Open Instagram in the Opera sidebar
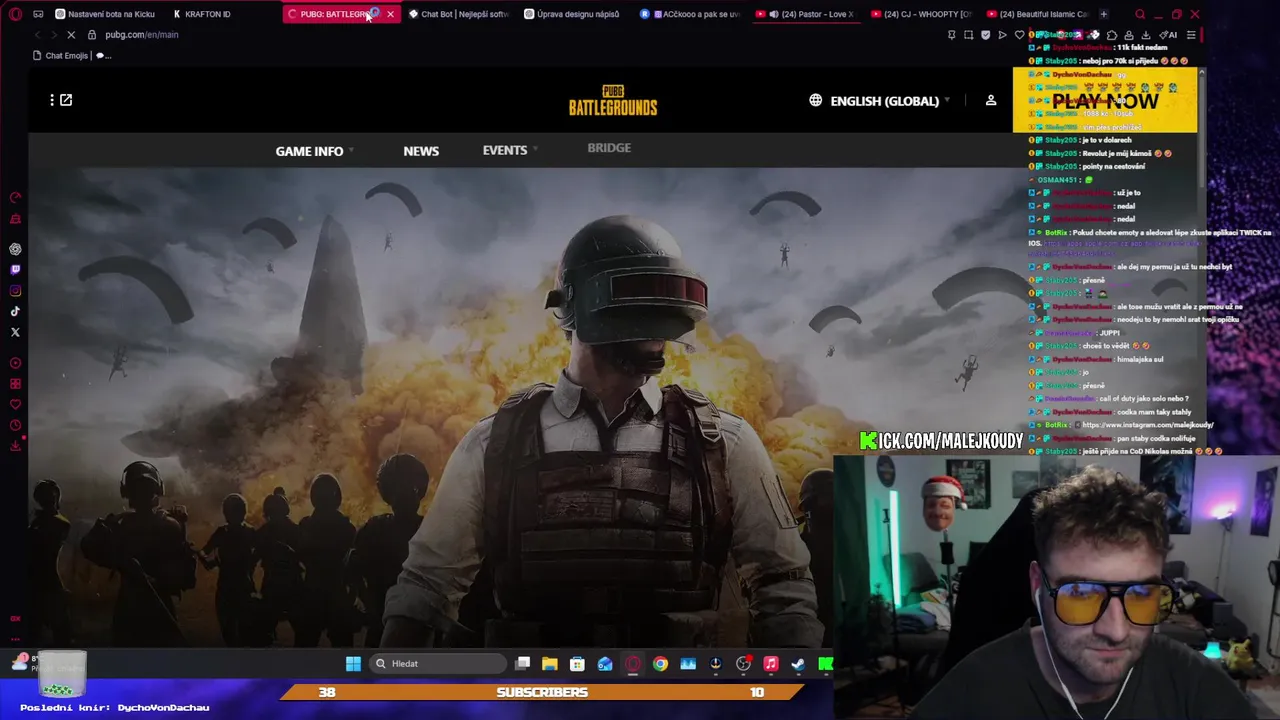The width and height of the screenshot is (1280, 720). click(15, 291)
